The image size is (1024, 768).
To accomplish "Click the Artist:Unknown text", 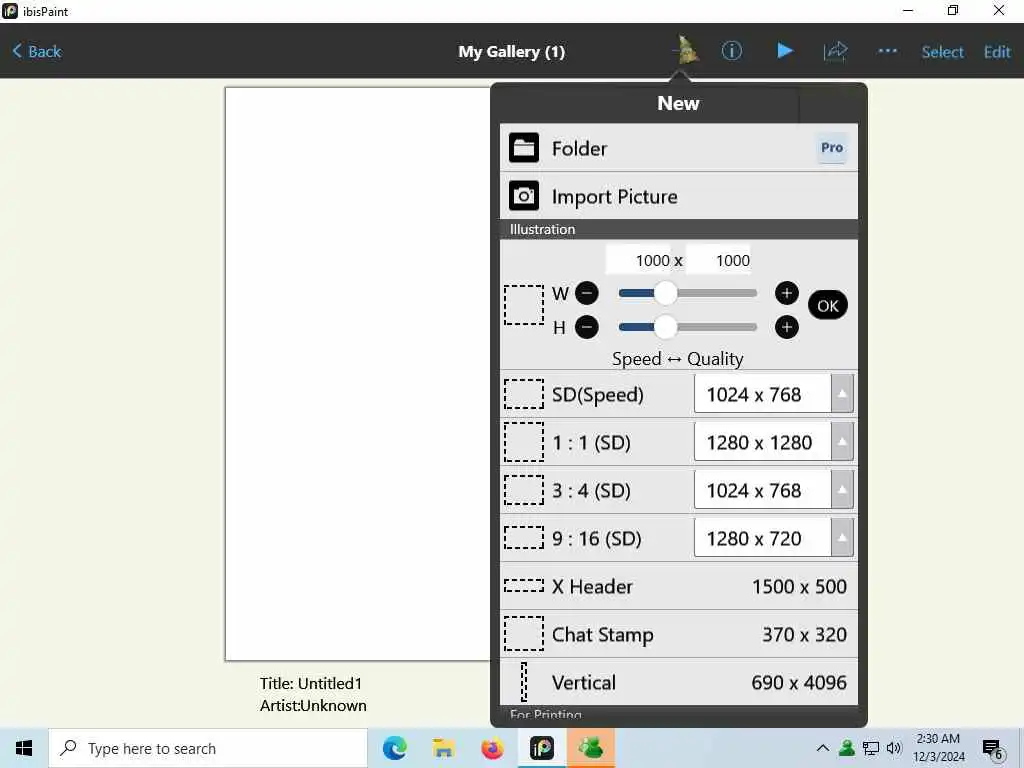I will click(313, 706).
